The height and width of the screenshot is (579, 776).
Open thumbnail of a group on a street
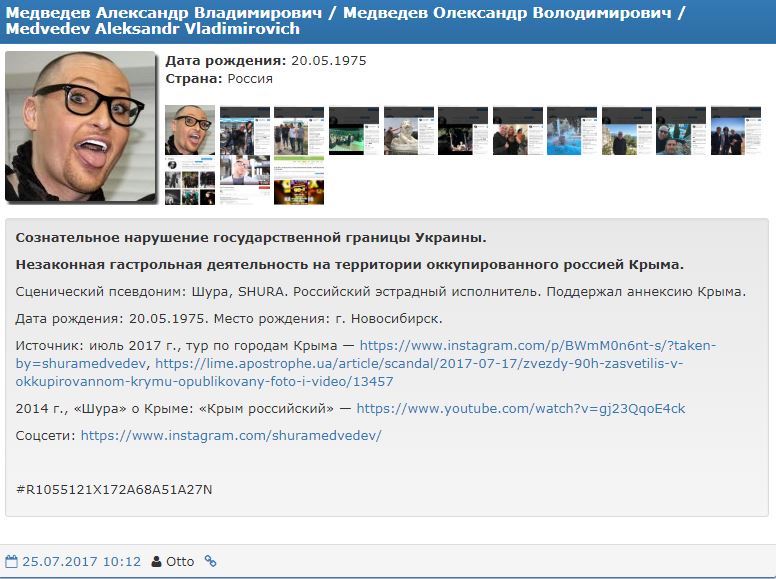pos(245,131)
